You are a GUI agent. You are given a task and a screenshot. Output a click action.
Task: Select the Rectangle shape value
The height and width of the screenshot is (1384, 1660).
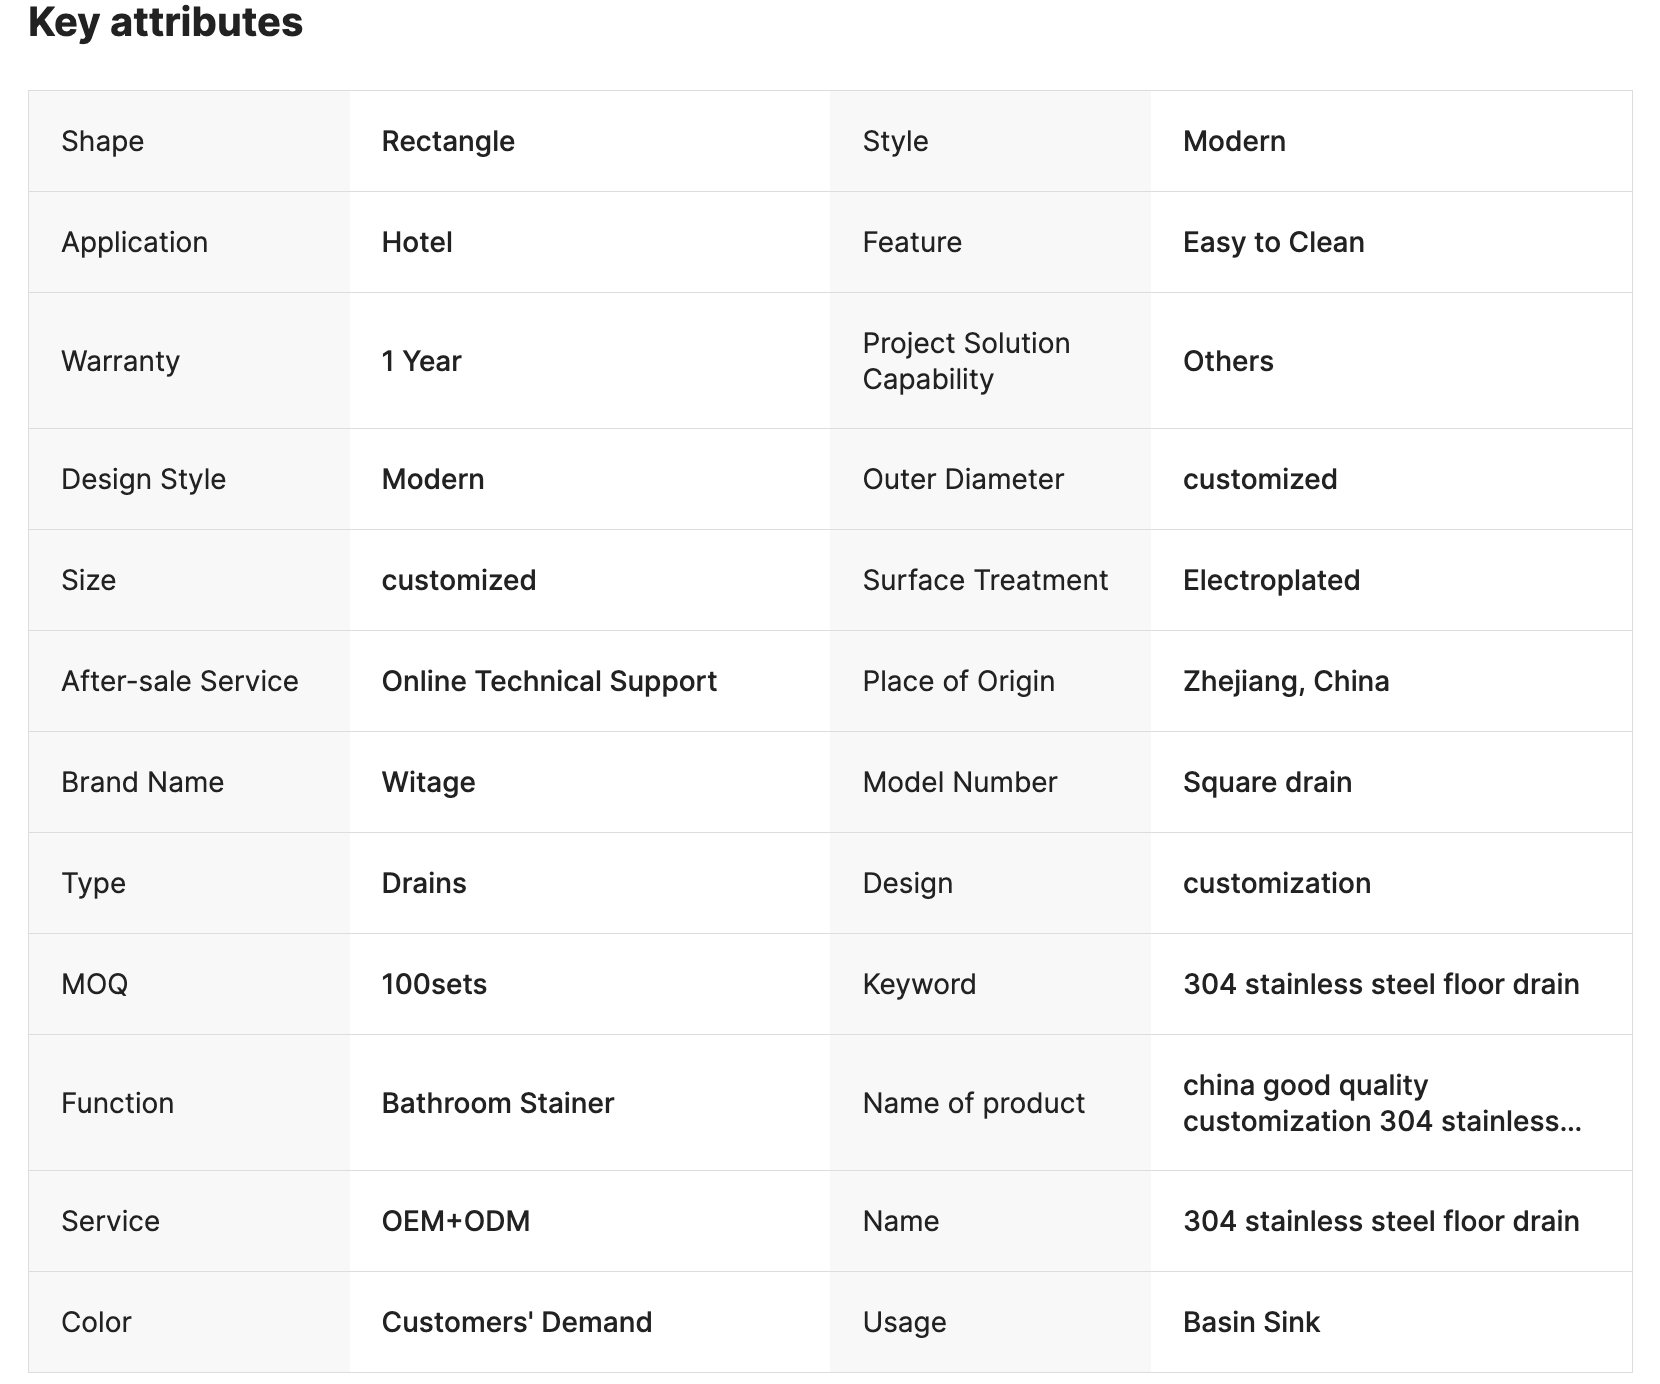pos(448,141)
